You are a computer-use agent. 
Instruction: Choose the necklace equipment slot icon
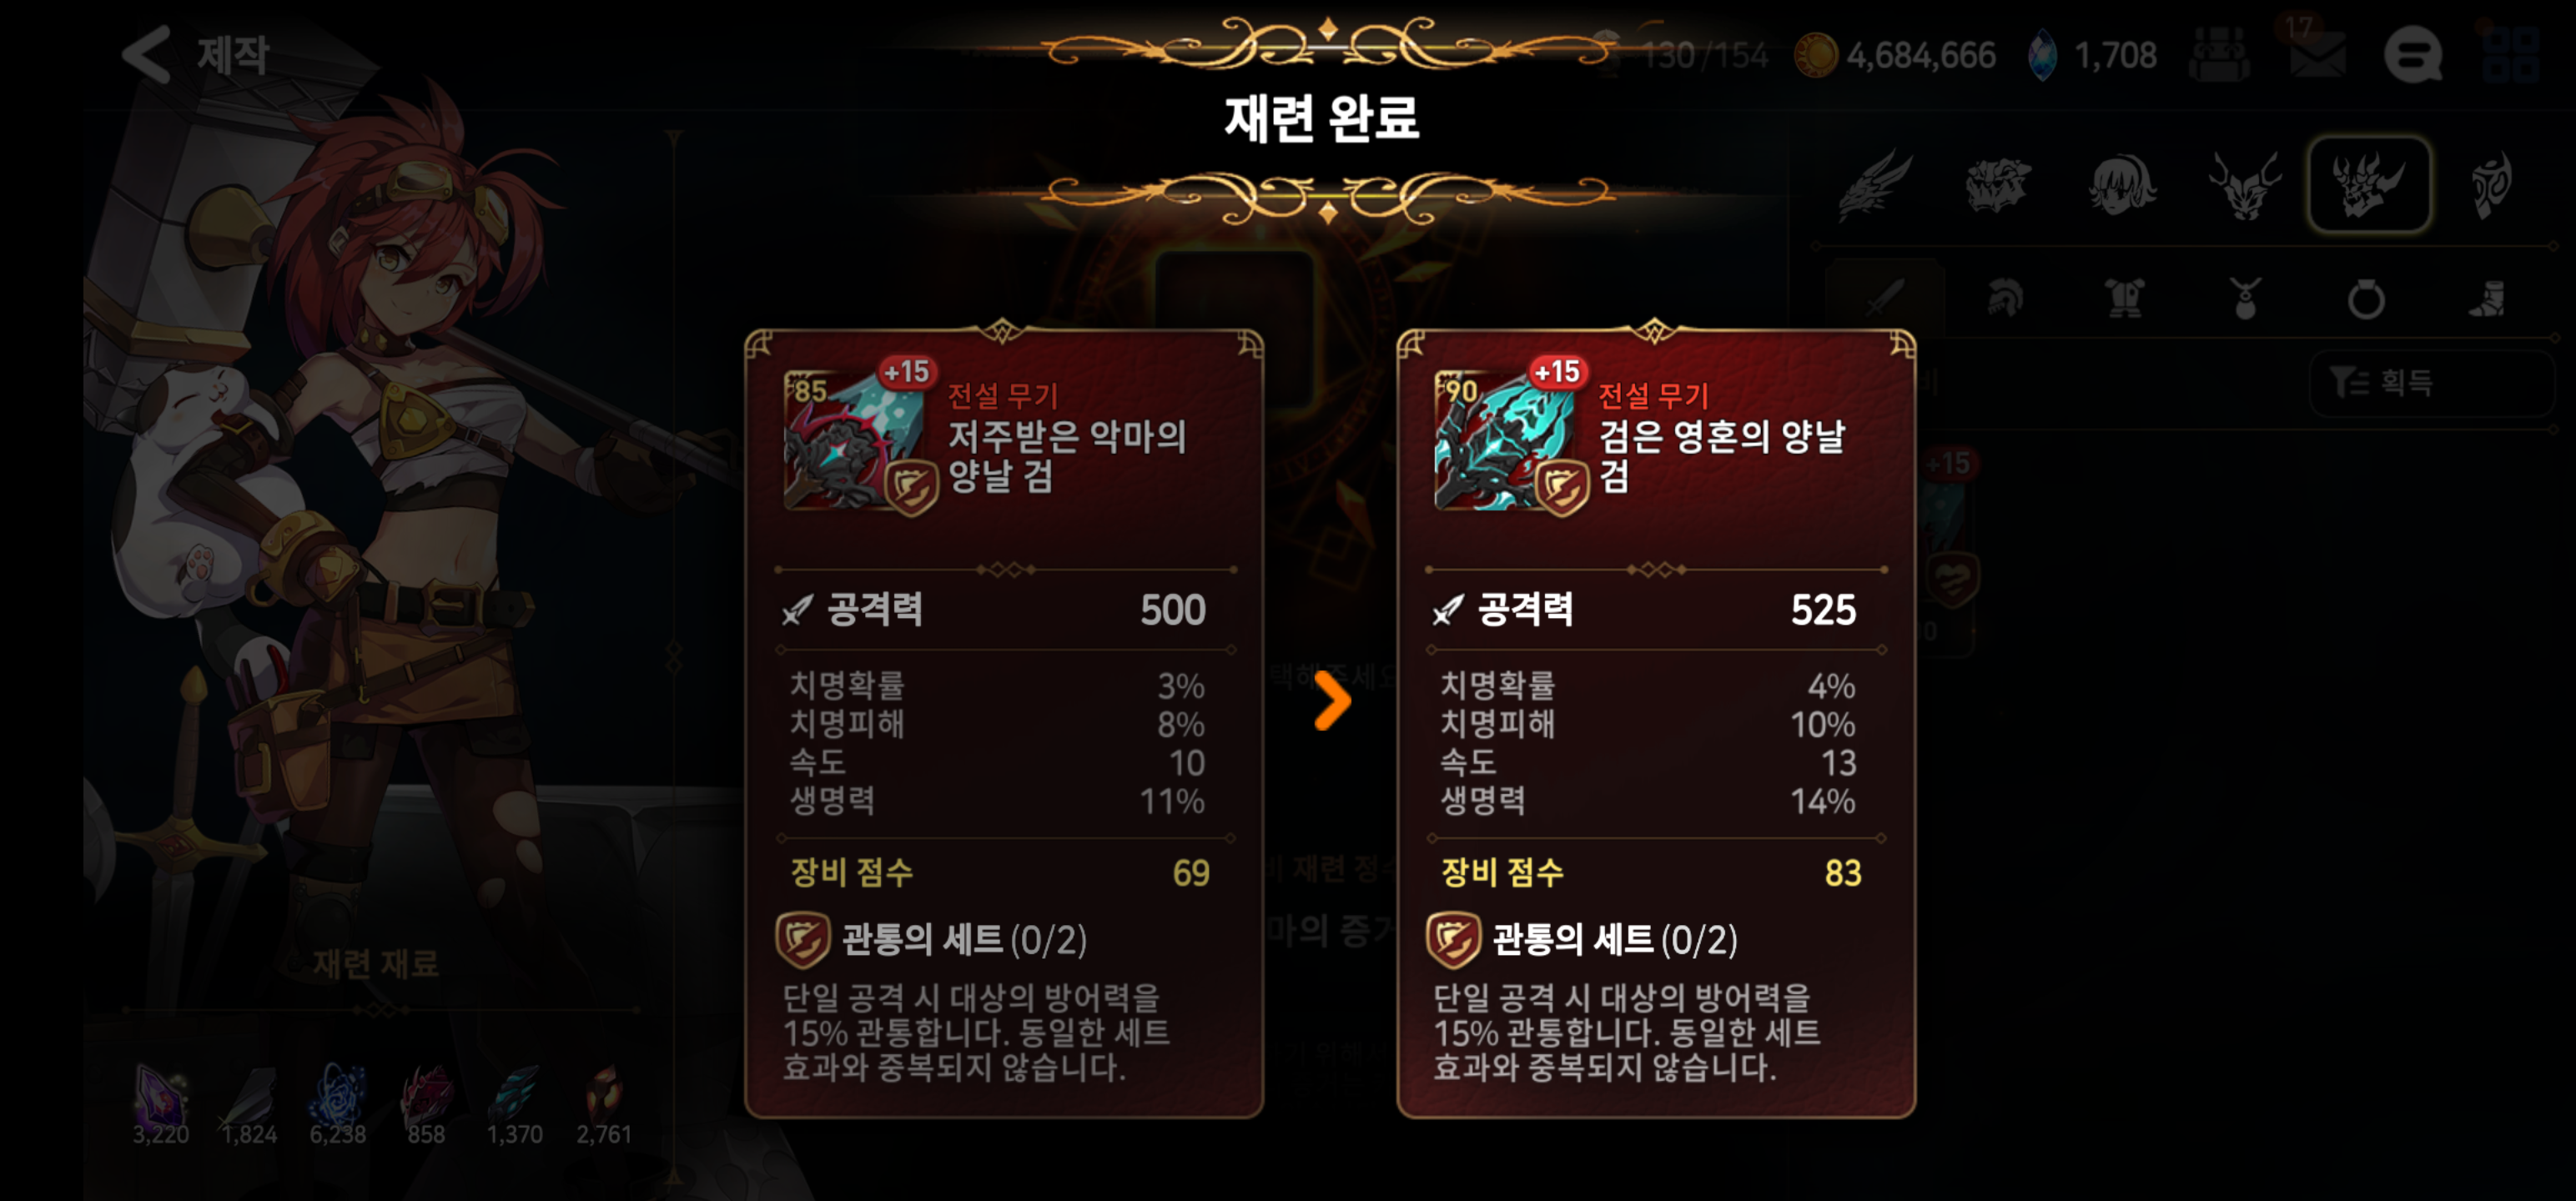(x=2245, y=298)
